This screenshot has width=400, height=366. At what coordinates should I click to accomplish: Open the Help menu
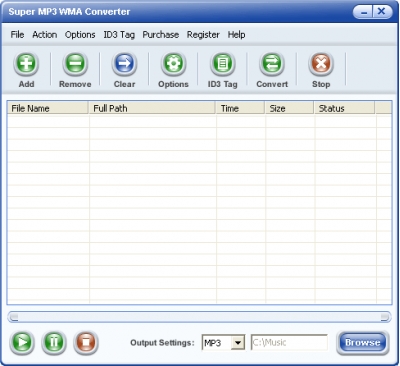click(x=236, y=35)
